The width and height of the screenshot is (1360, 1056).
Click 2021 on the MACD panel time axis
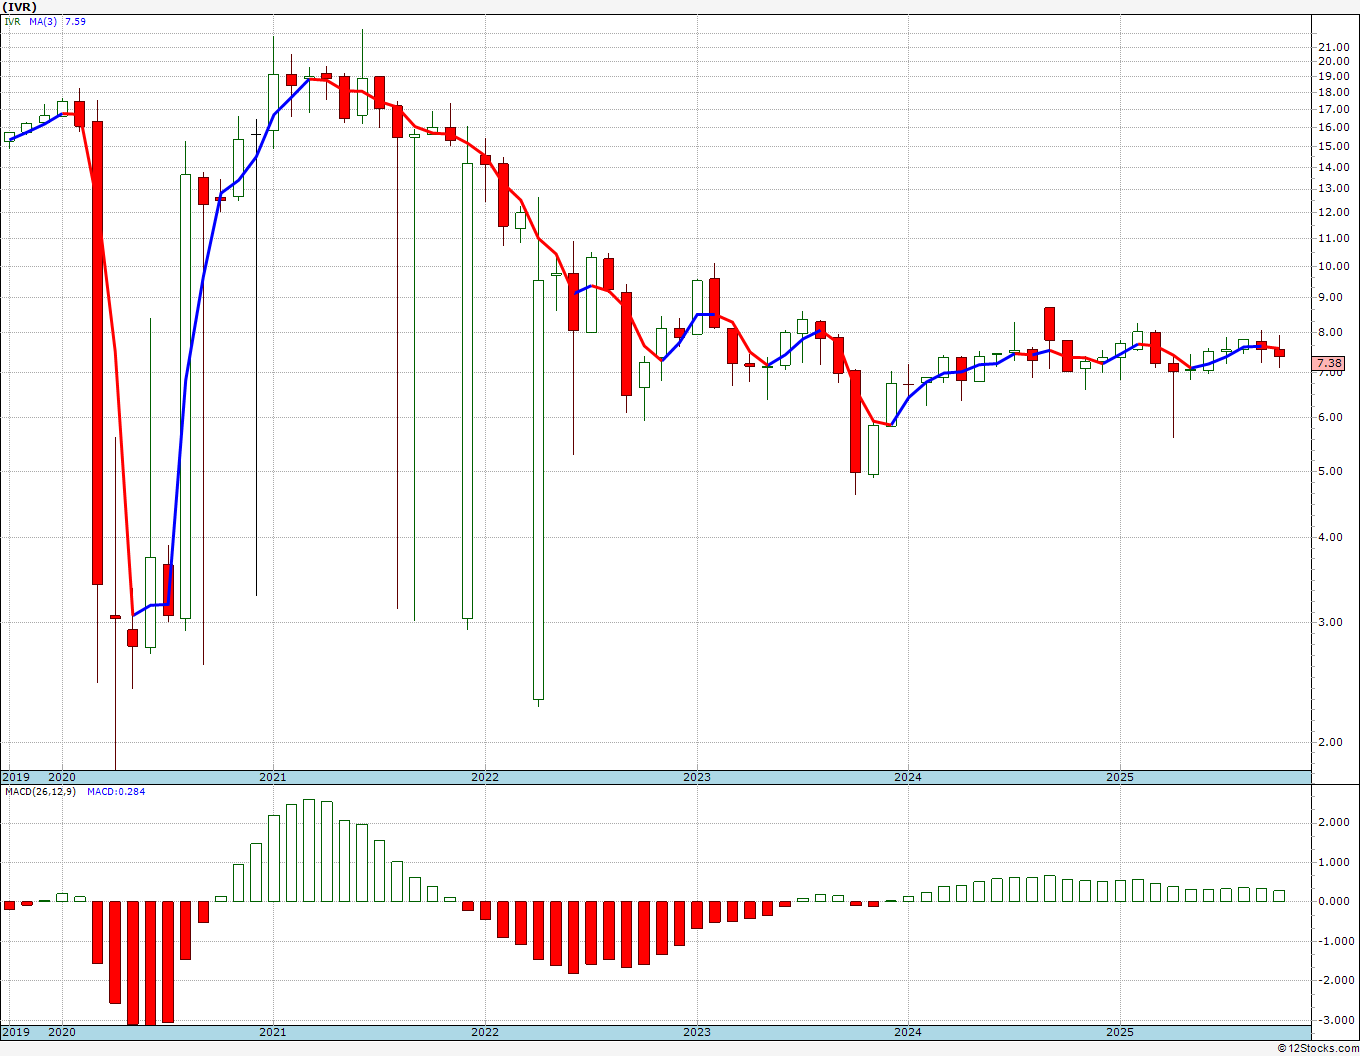coord(273,1032)
